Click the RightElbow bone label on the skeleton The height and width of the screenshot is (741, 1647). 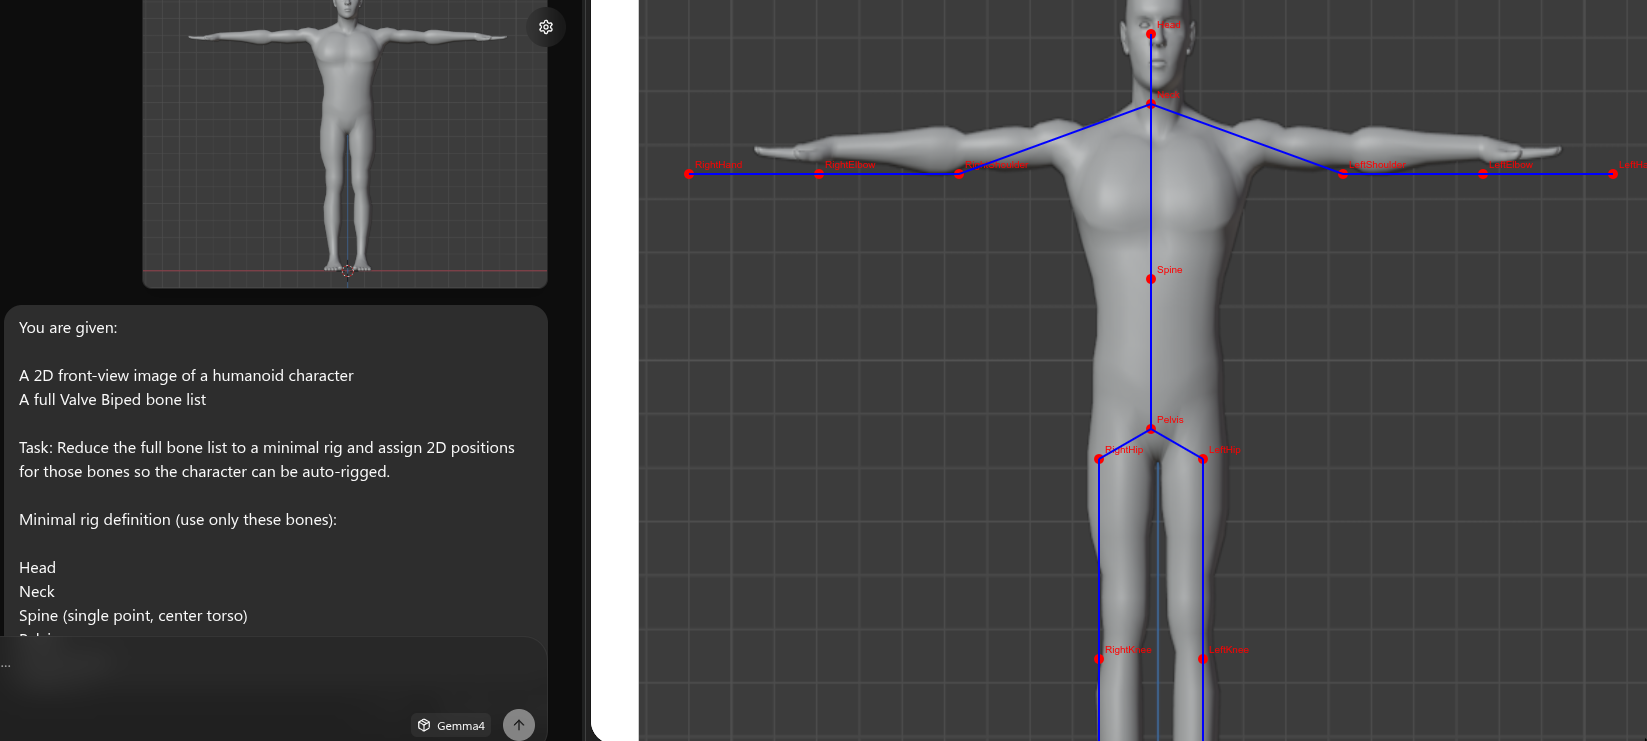click(x=850, y=165)
